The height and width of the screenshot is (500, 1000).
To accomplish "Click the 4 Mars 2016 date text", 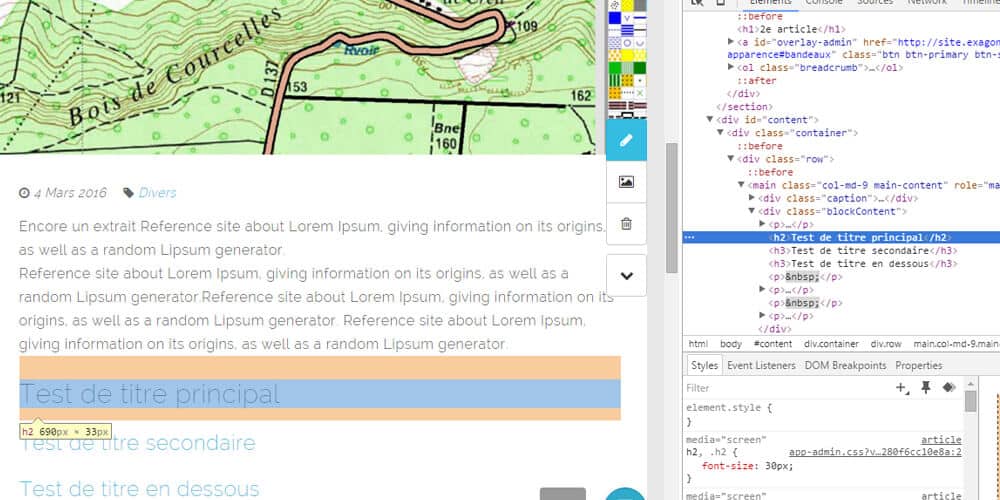I will pyautogui.click(x=70, y=193).
